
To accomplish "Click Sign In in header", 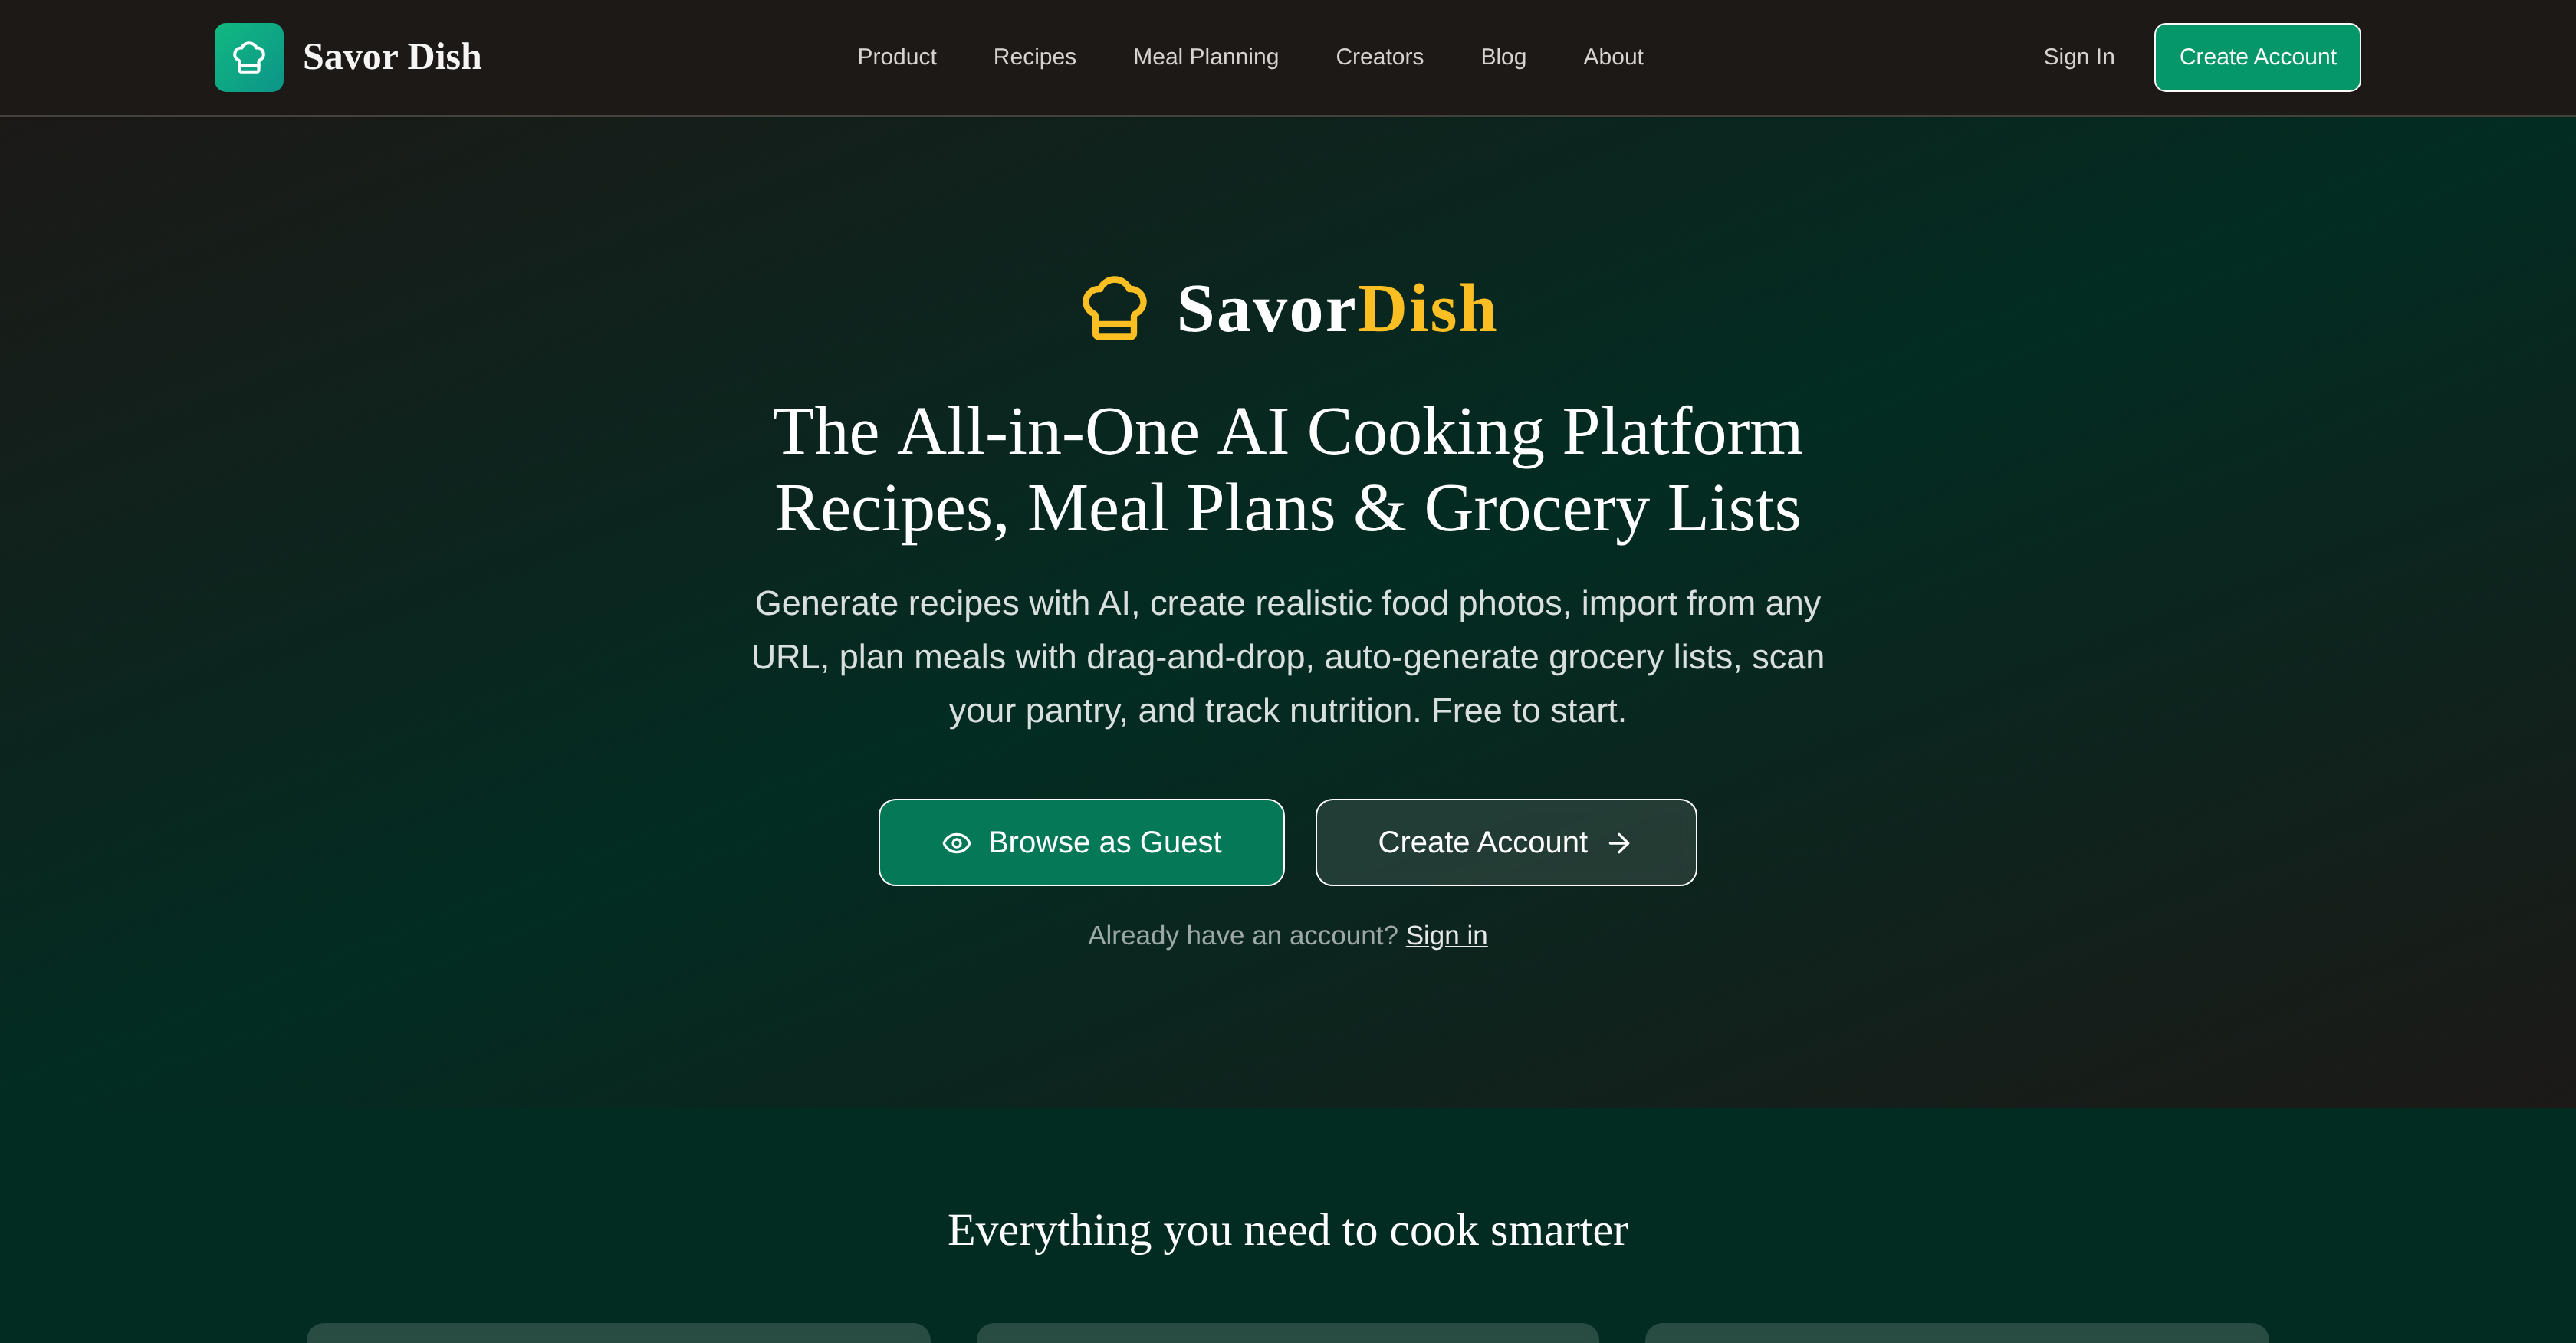I will pos(2078,57).
